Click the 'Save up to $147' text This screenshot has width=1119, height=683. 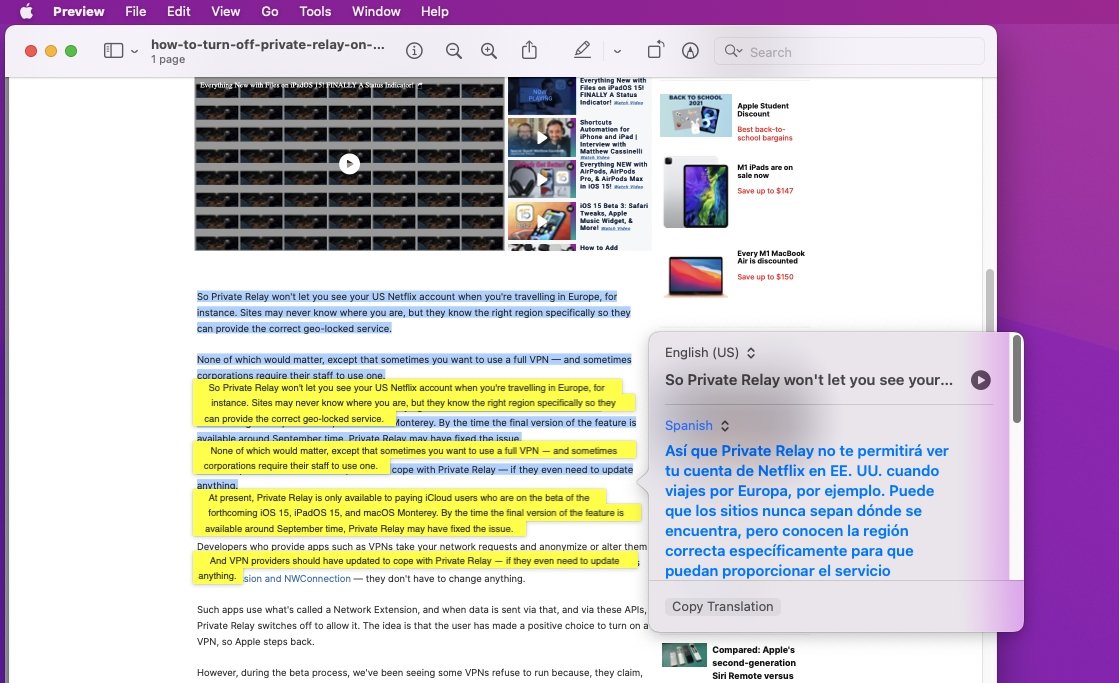765,191
